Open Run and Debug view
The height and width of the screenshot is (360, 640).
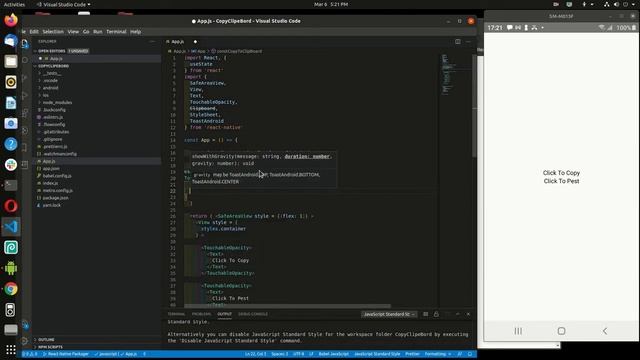point(25,96)
